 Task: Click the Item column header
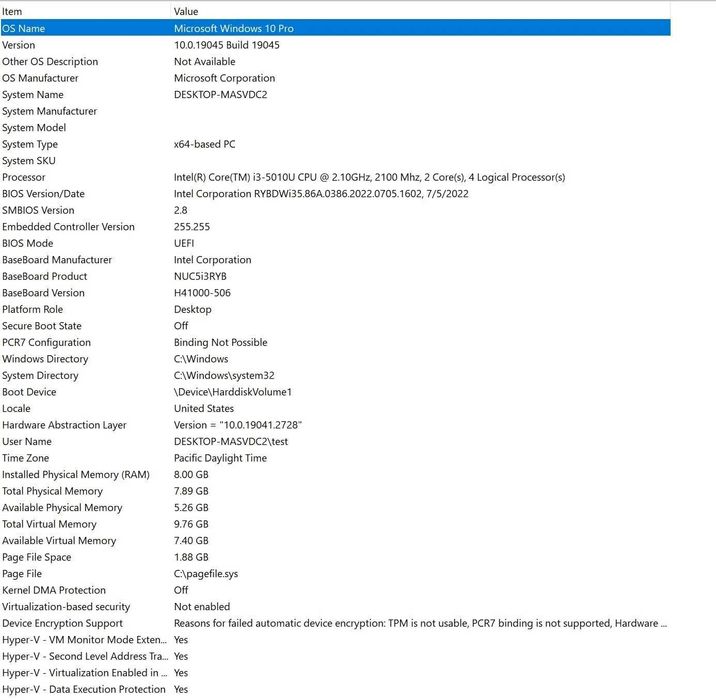point(85,11)
